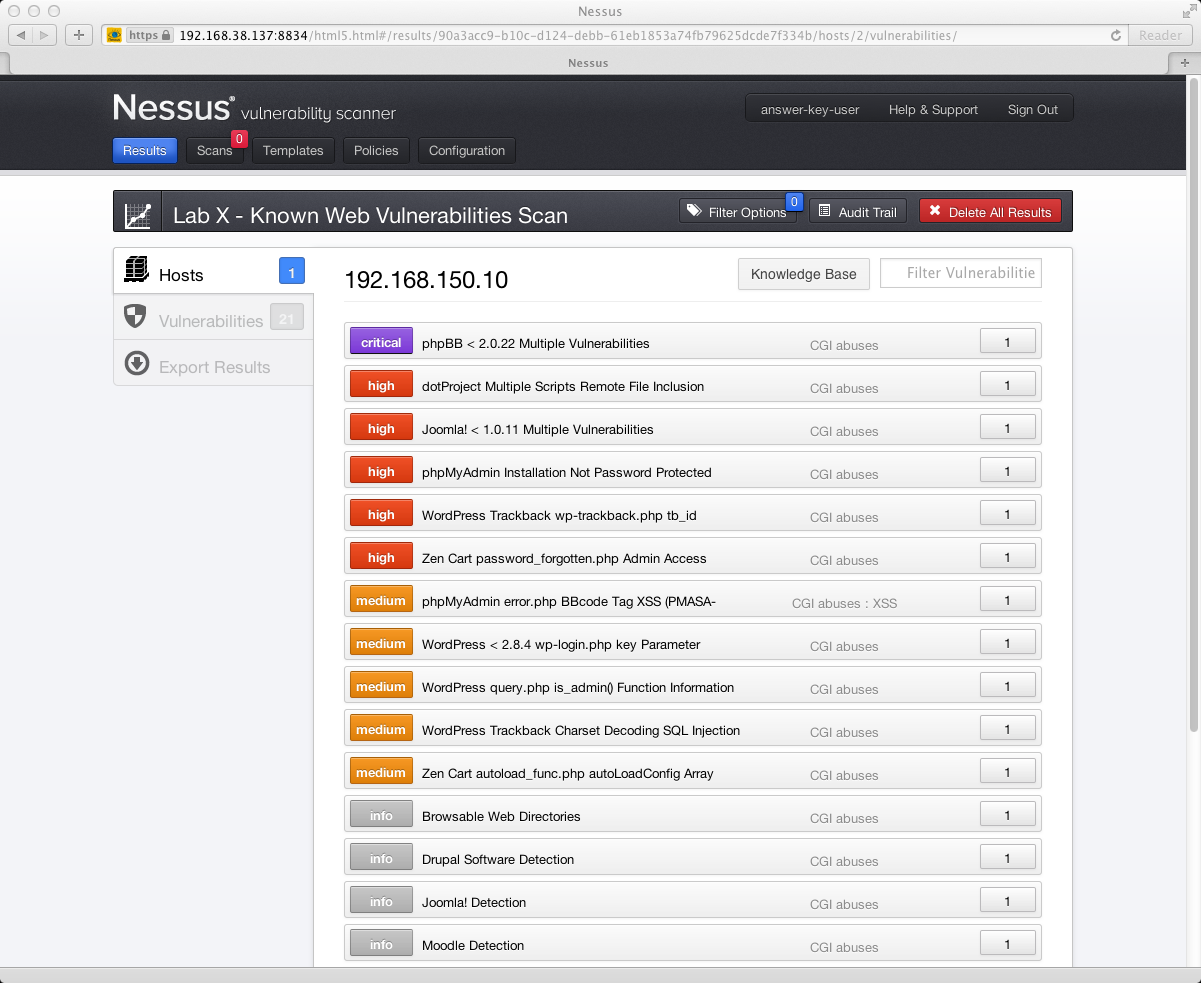Open WordPress Trackback Charset Decoding SQL Injection
The width and height of the screenshot is (1201, 983).
pyautogui.click(x=692, y=728)
